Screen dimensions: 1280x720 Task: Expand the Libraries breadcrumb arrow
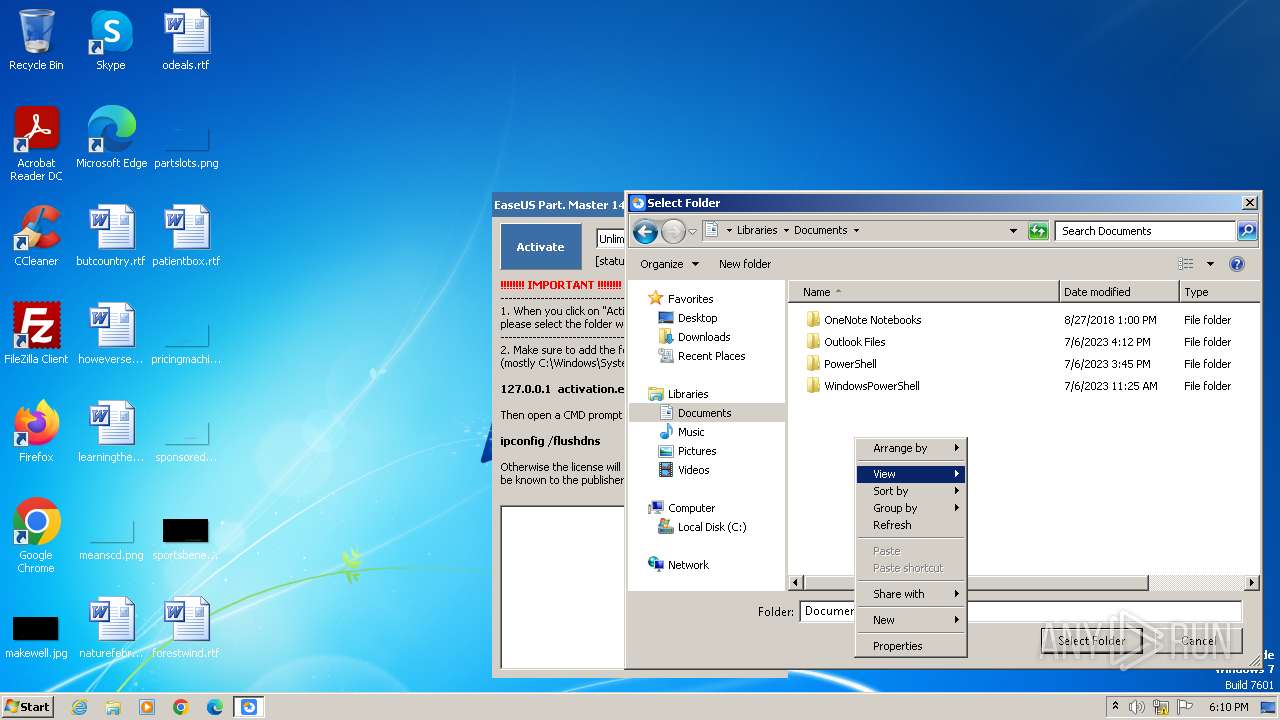(786, 231)
